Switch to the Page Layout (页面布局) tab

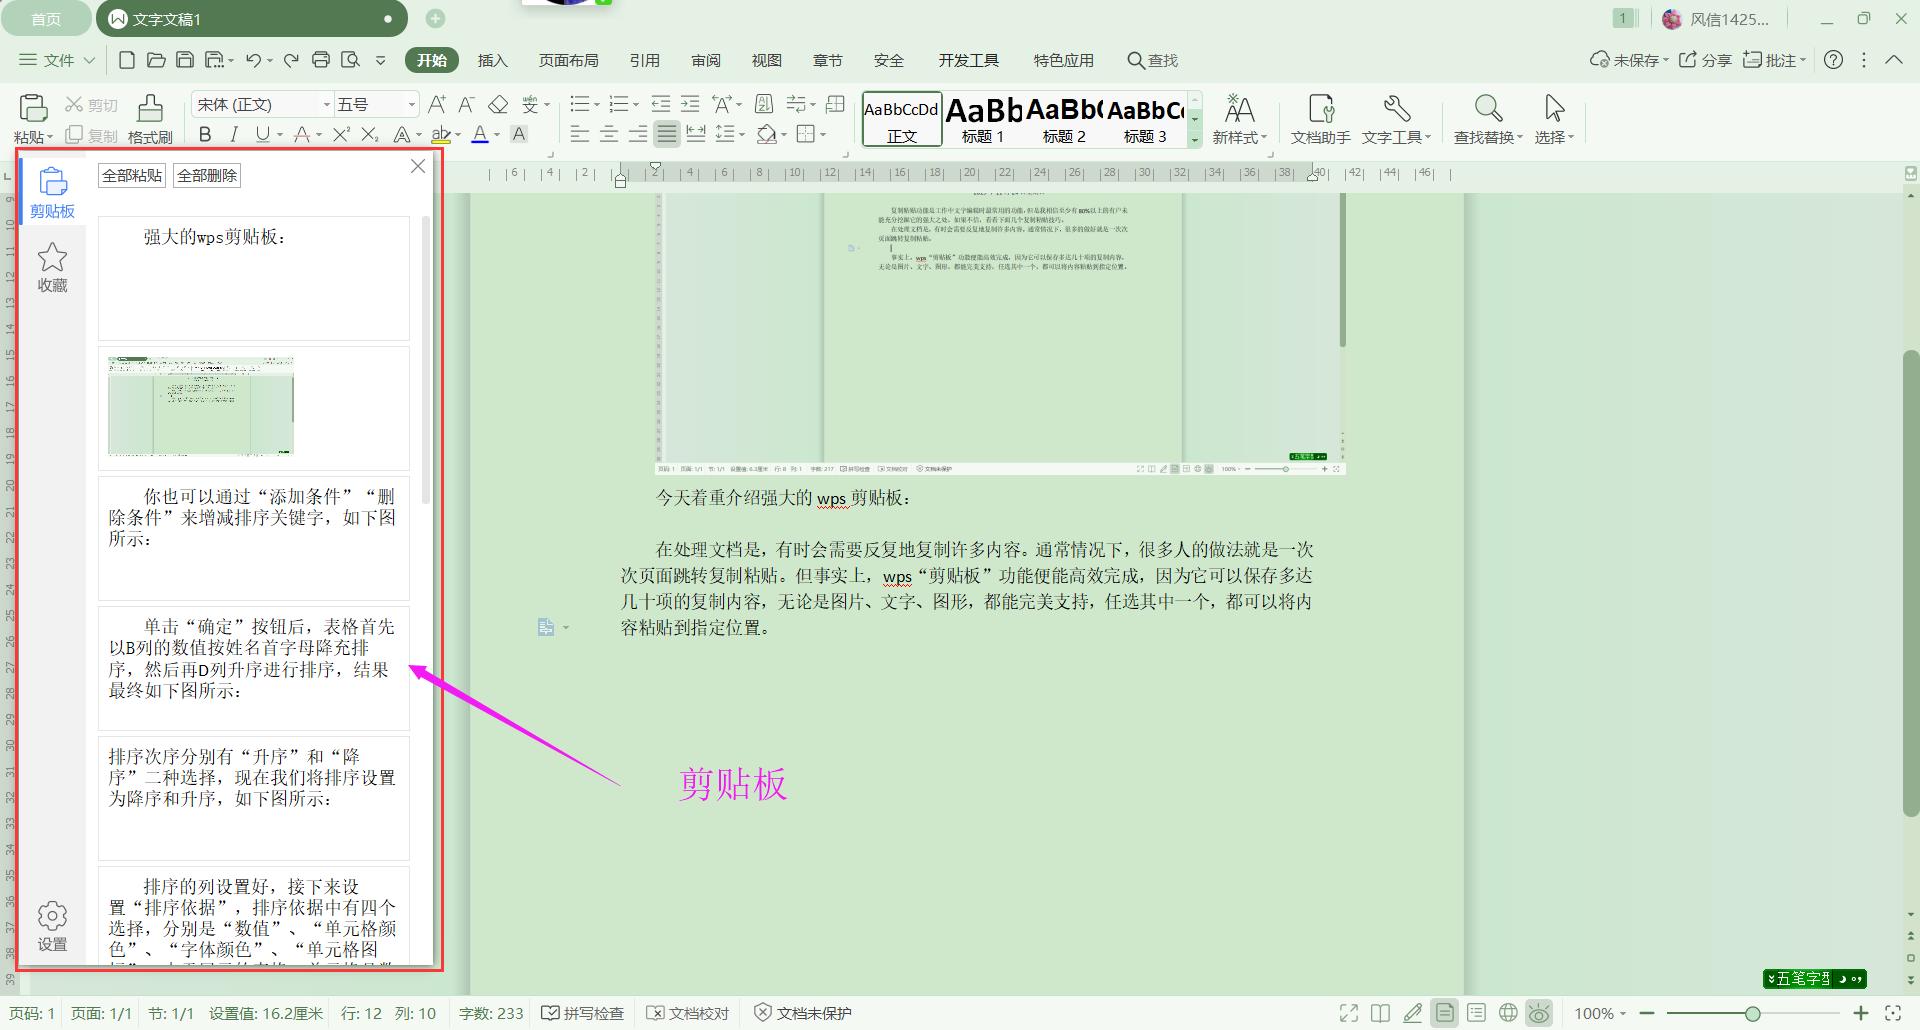[568, 60]
